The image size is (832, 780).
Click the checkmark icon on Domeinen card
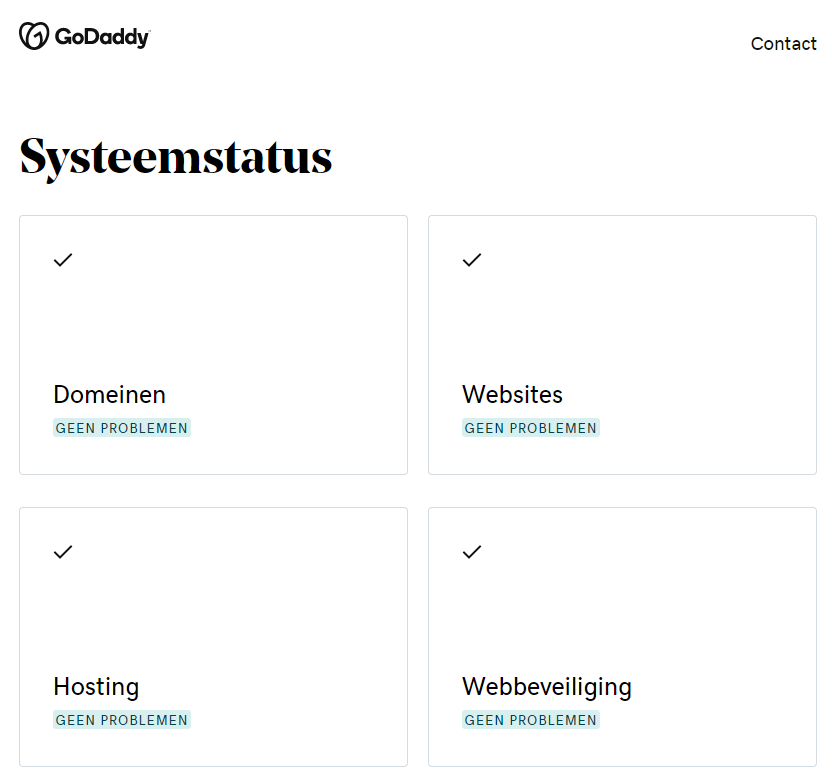(62, 260)
